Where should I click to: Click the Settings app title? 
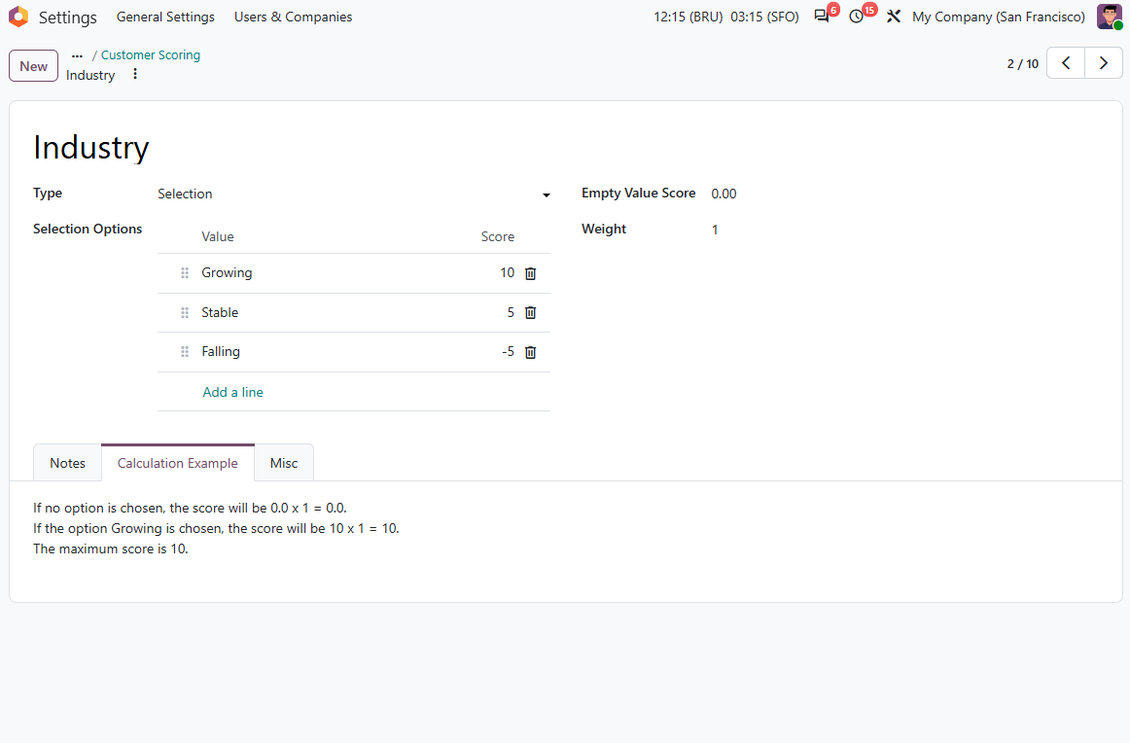[68, 17]
